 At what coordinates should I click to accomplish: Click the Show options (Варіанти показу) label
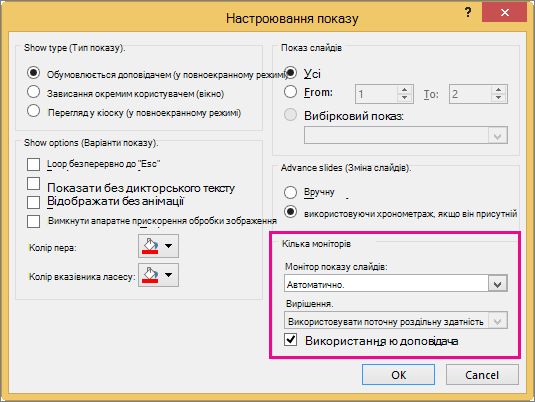pos(91,143)
